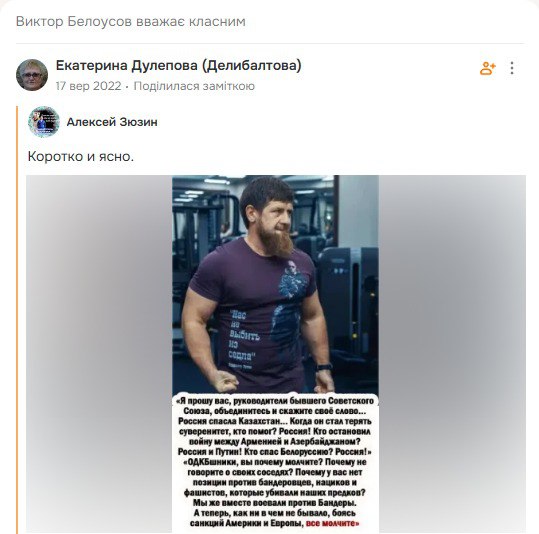This screenshot has width=539, height=534.
Task: Click the blurred grey area left of the photo
Action: pyautogui.click(x=99, y=354)
